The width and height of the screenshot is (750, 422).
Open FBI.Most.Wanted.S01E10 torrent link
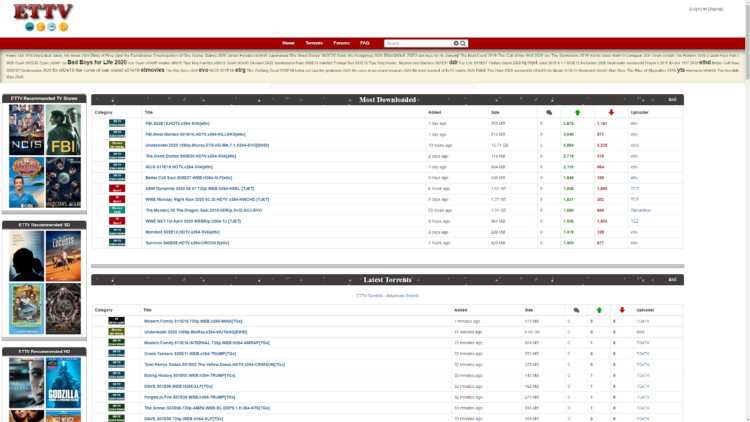[195, 134]
